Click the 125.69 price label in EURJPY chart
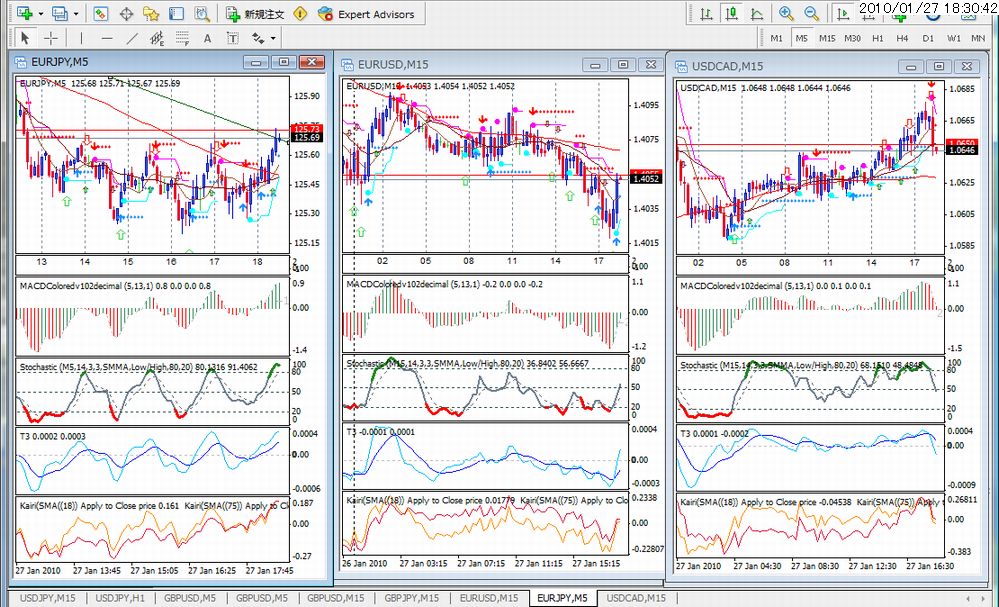The height and width of the screenshot is (607, 999). coord(307,138)
